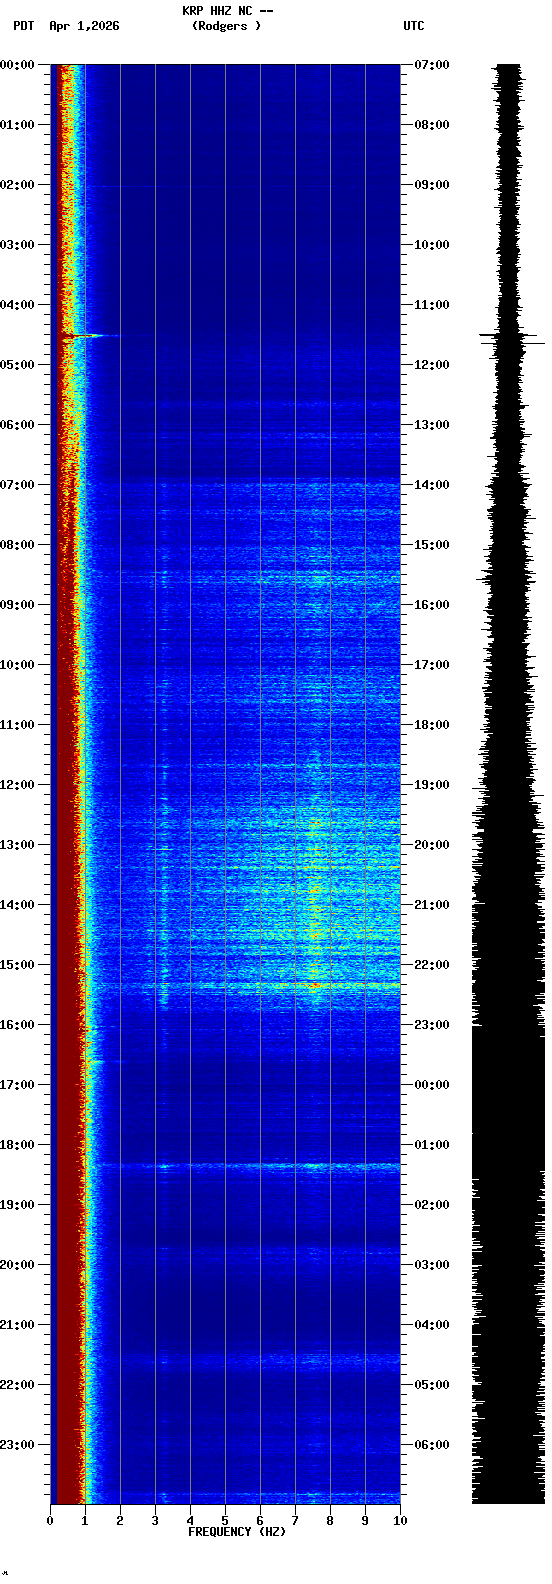Click the PDT time label "19:00"
Viewport: 552px width, 1584px height.
[x=17, y=1205]
